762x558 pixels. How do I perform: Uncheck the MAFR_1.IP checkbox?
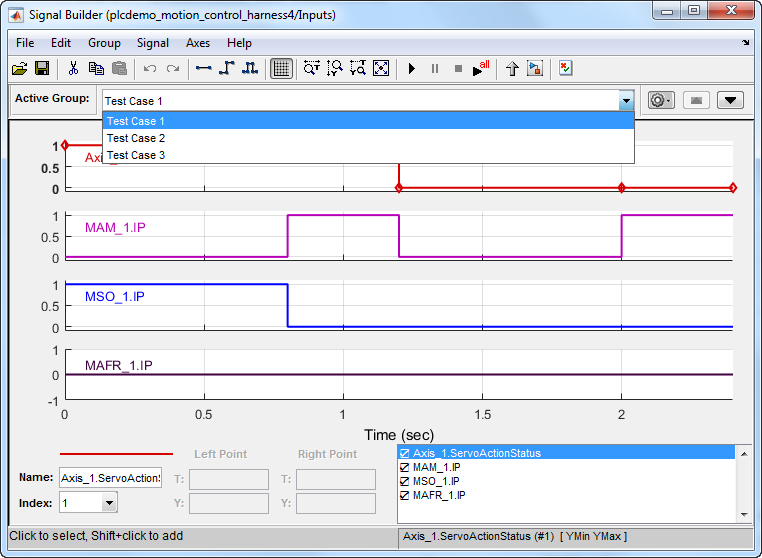coord(404,496)
